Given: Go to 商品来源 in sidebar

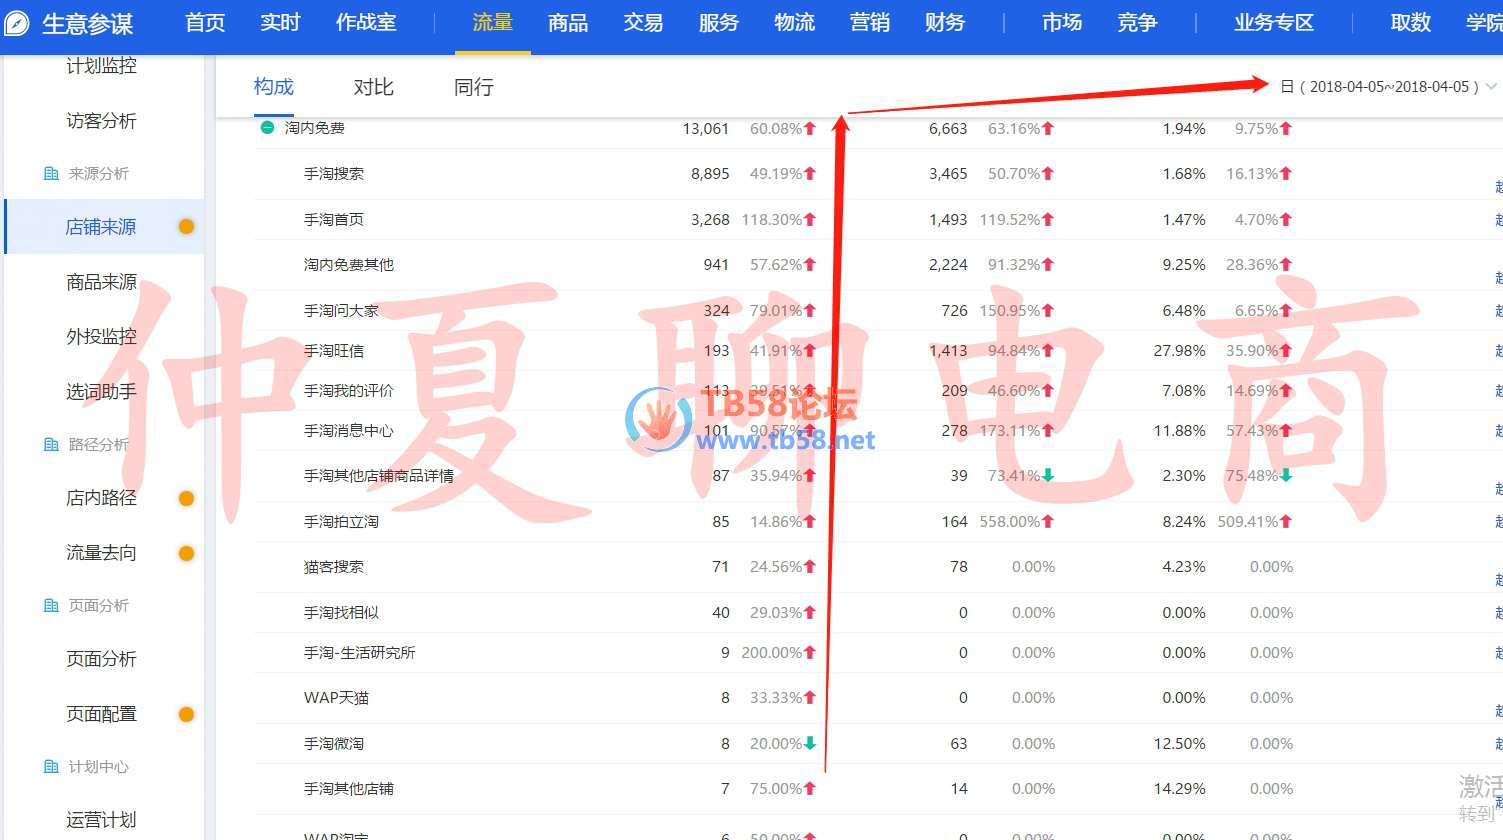Looking at the screenshot, I should coord(101,282).
